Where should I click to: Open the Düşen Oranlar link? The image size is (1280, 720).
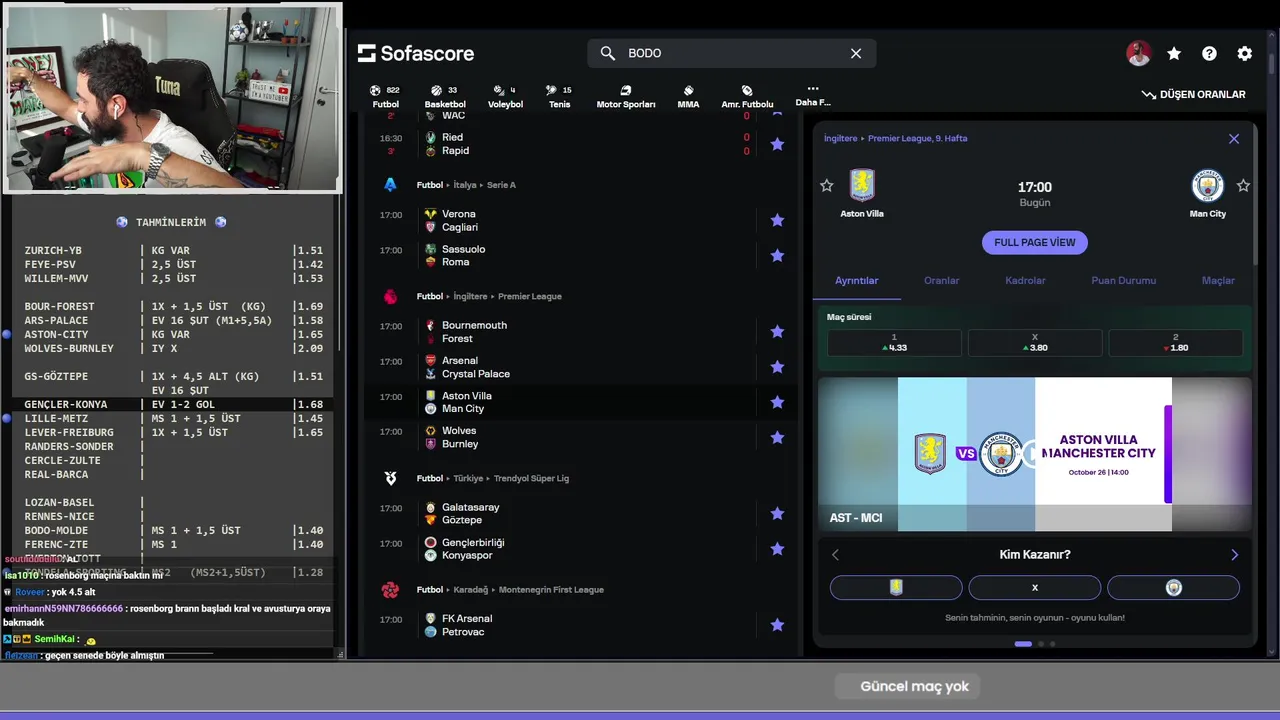(1194, 94)
